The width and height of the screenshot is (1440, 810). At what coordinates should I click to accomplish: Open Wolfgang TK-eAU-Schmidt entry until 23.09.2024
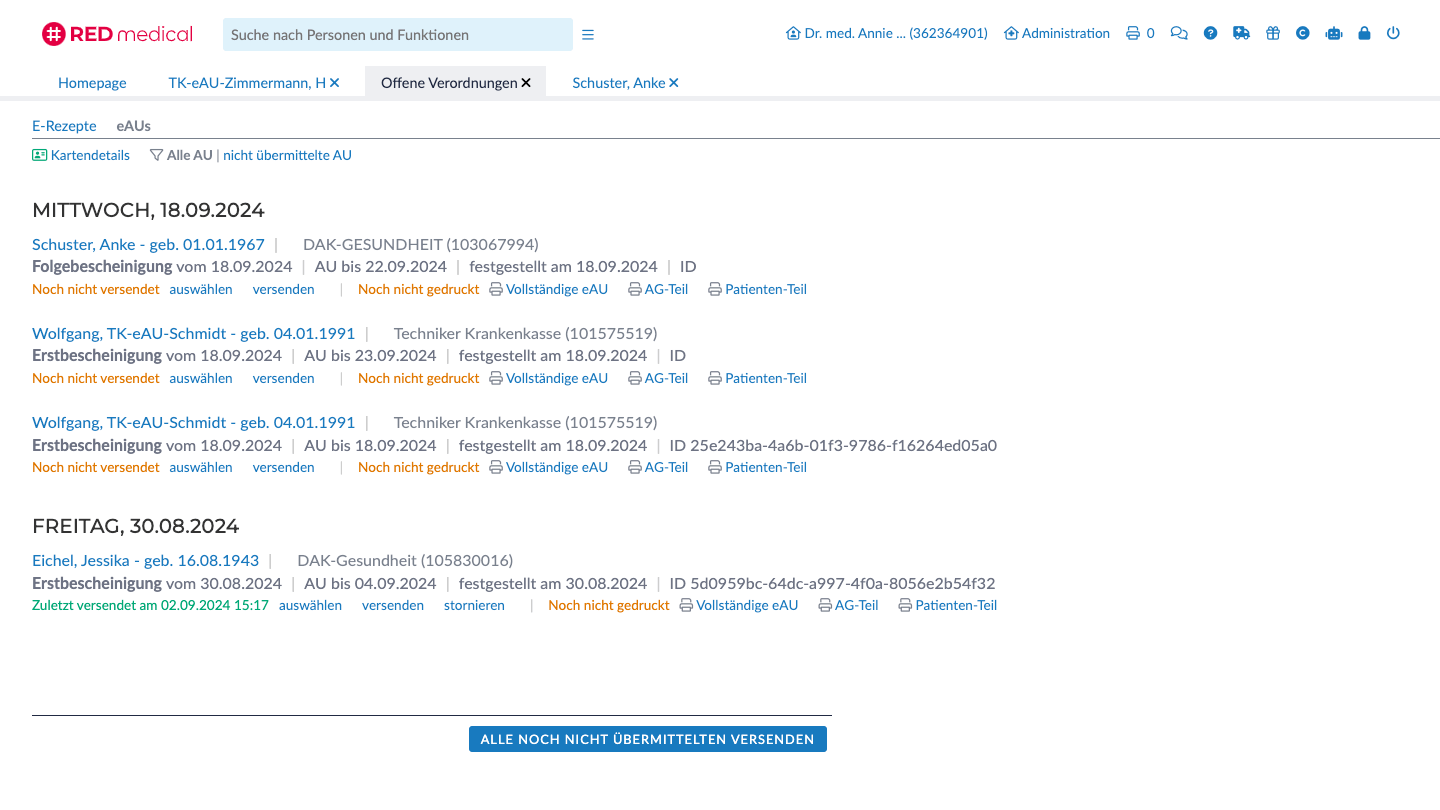click(x=193, y=333)
